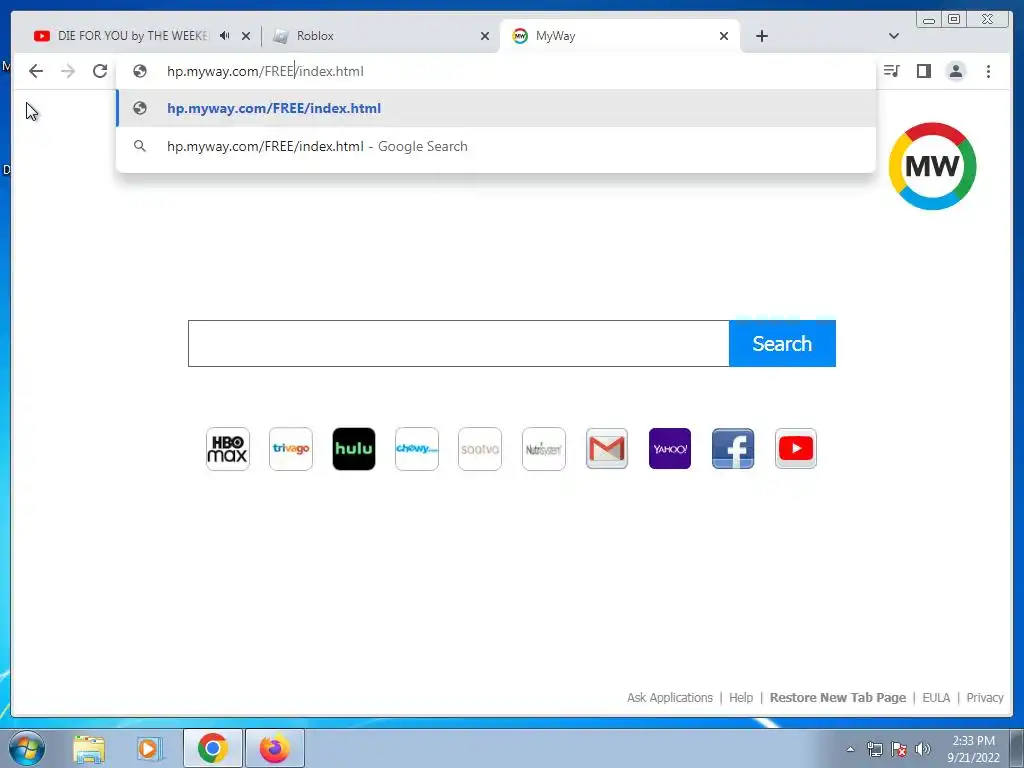Mute the DIE FOR YOU tab audio
The height and width of the screenshot is (768, 1024).
(225, 36)
